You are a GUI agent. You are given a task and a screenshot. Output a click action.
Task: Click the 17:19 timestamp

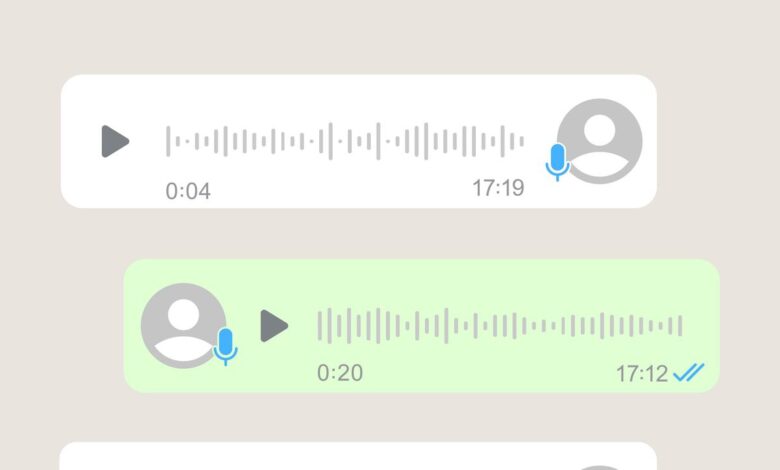coord(498,188)
